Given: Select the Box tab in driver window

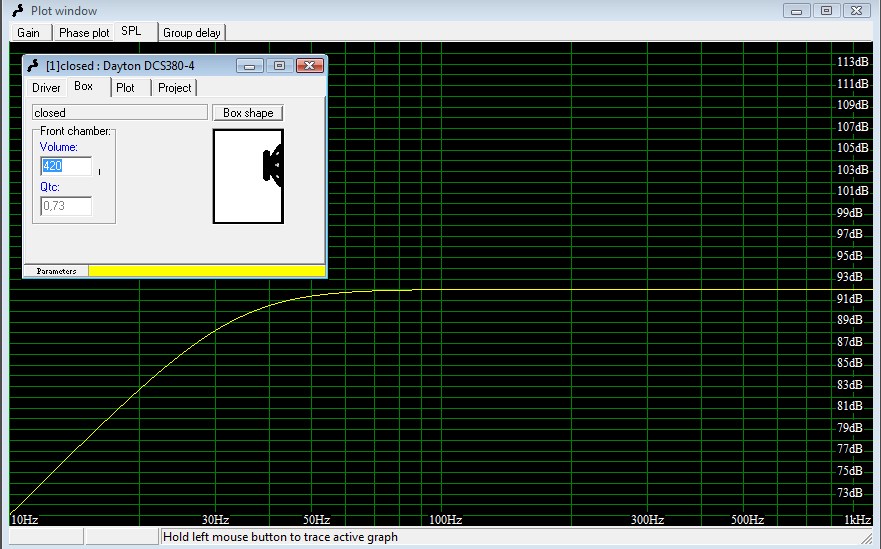Looking at the screenshot, I should (88, 86).
